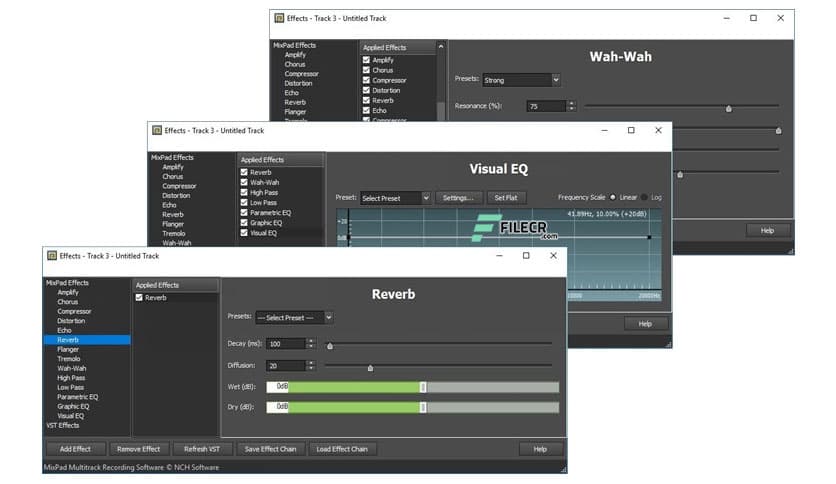Select Flanger in the Reverb window effects list
The height and width of the screenshot is (484, 836).
click(68, 350)
